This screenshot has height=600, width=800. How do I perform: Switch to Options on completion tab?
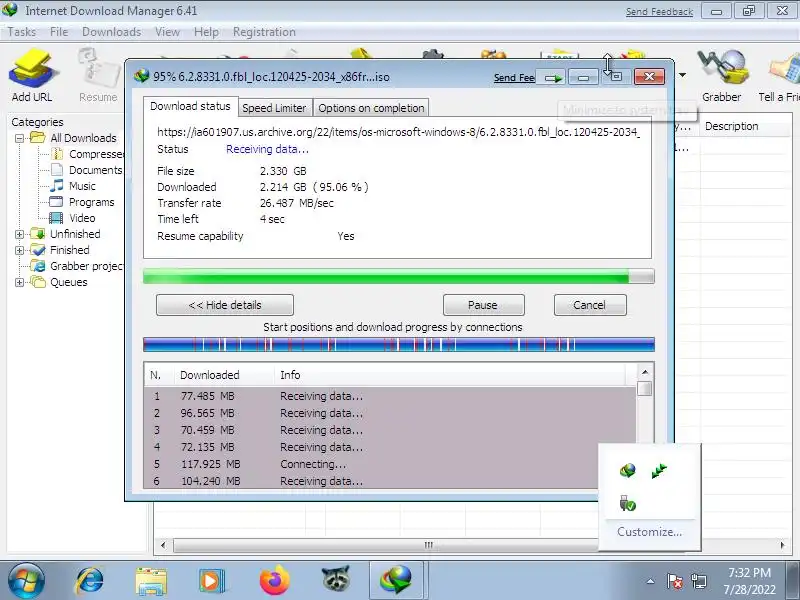tap(371, 108)
